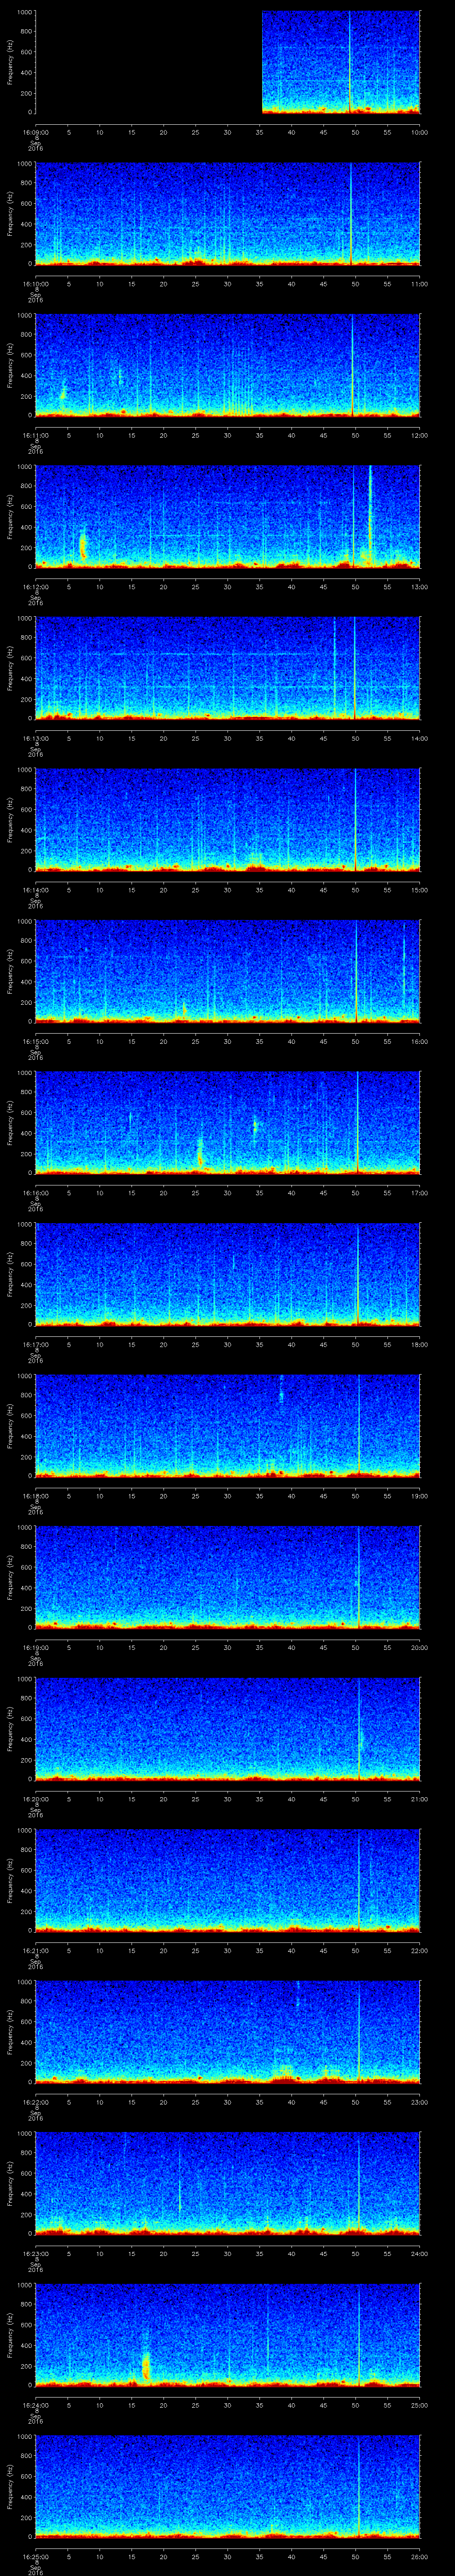Image resolution: width=455 pixels, height=2576 pixels.
Task: Open the spectrogram panel starting at 16:10:00
Action: coord(227,214)
